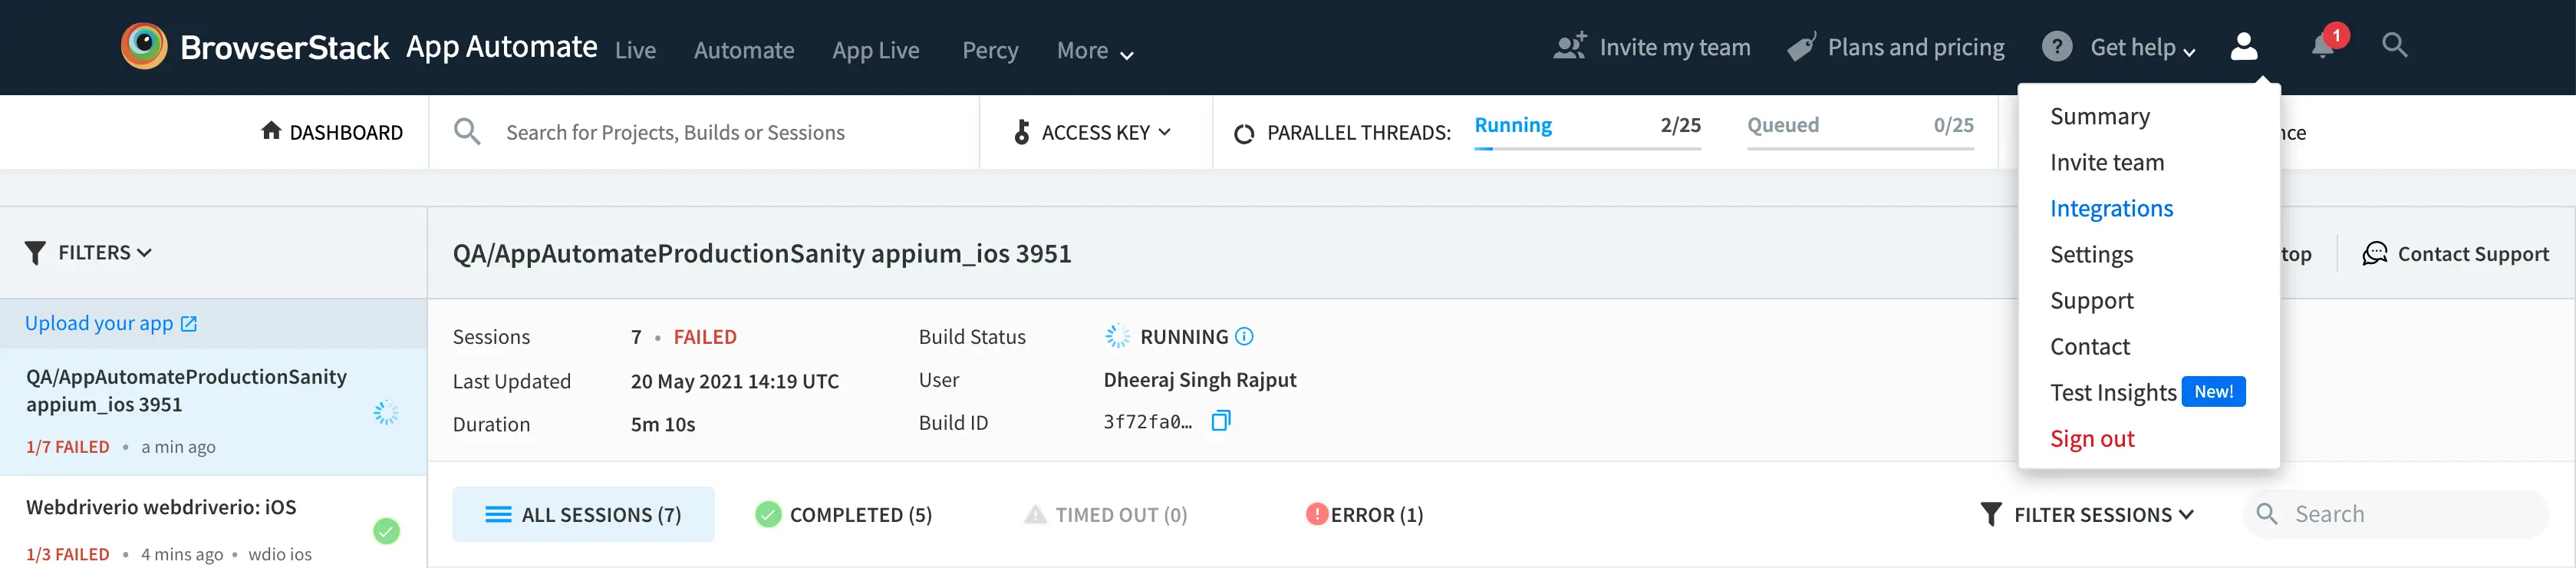Expand the ACCESS KEY dropdown
Image resolution: width=2576 pixels, height=568 pixels.
[1093, 132]
